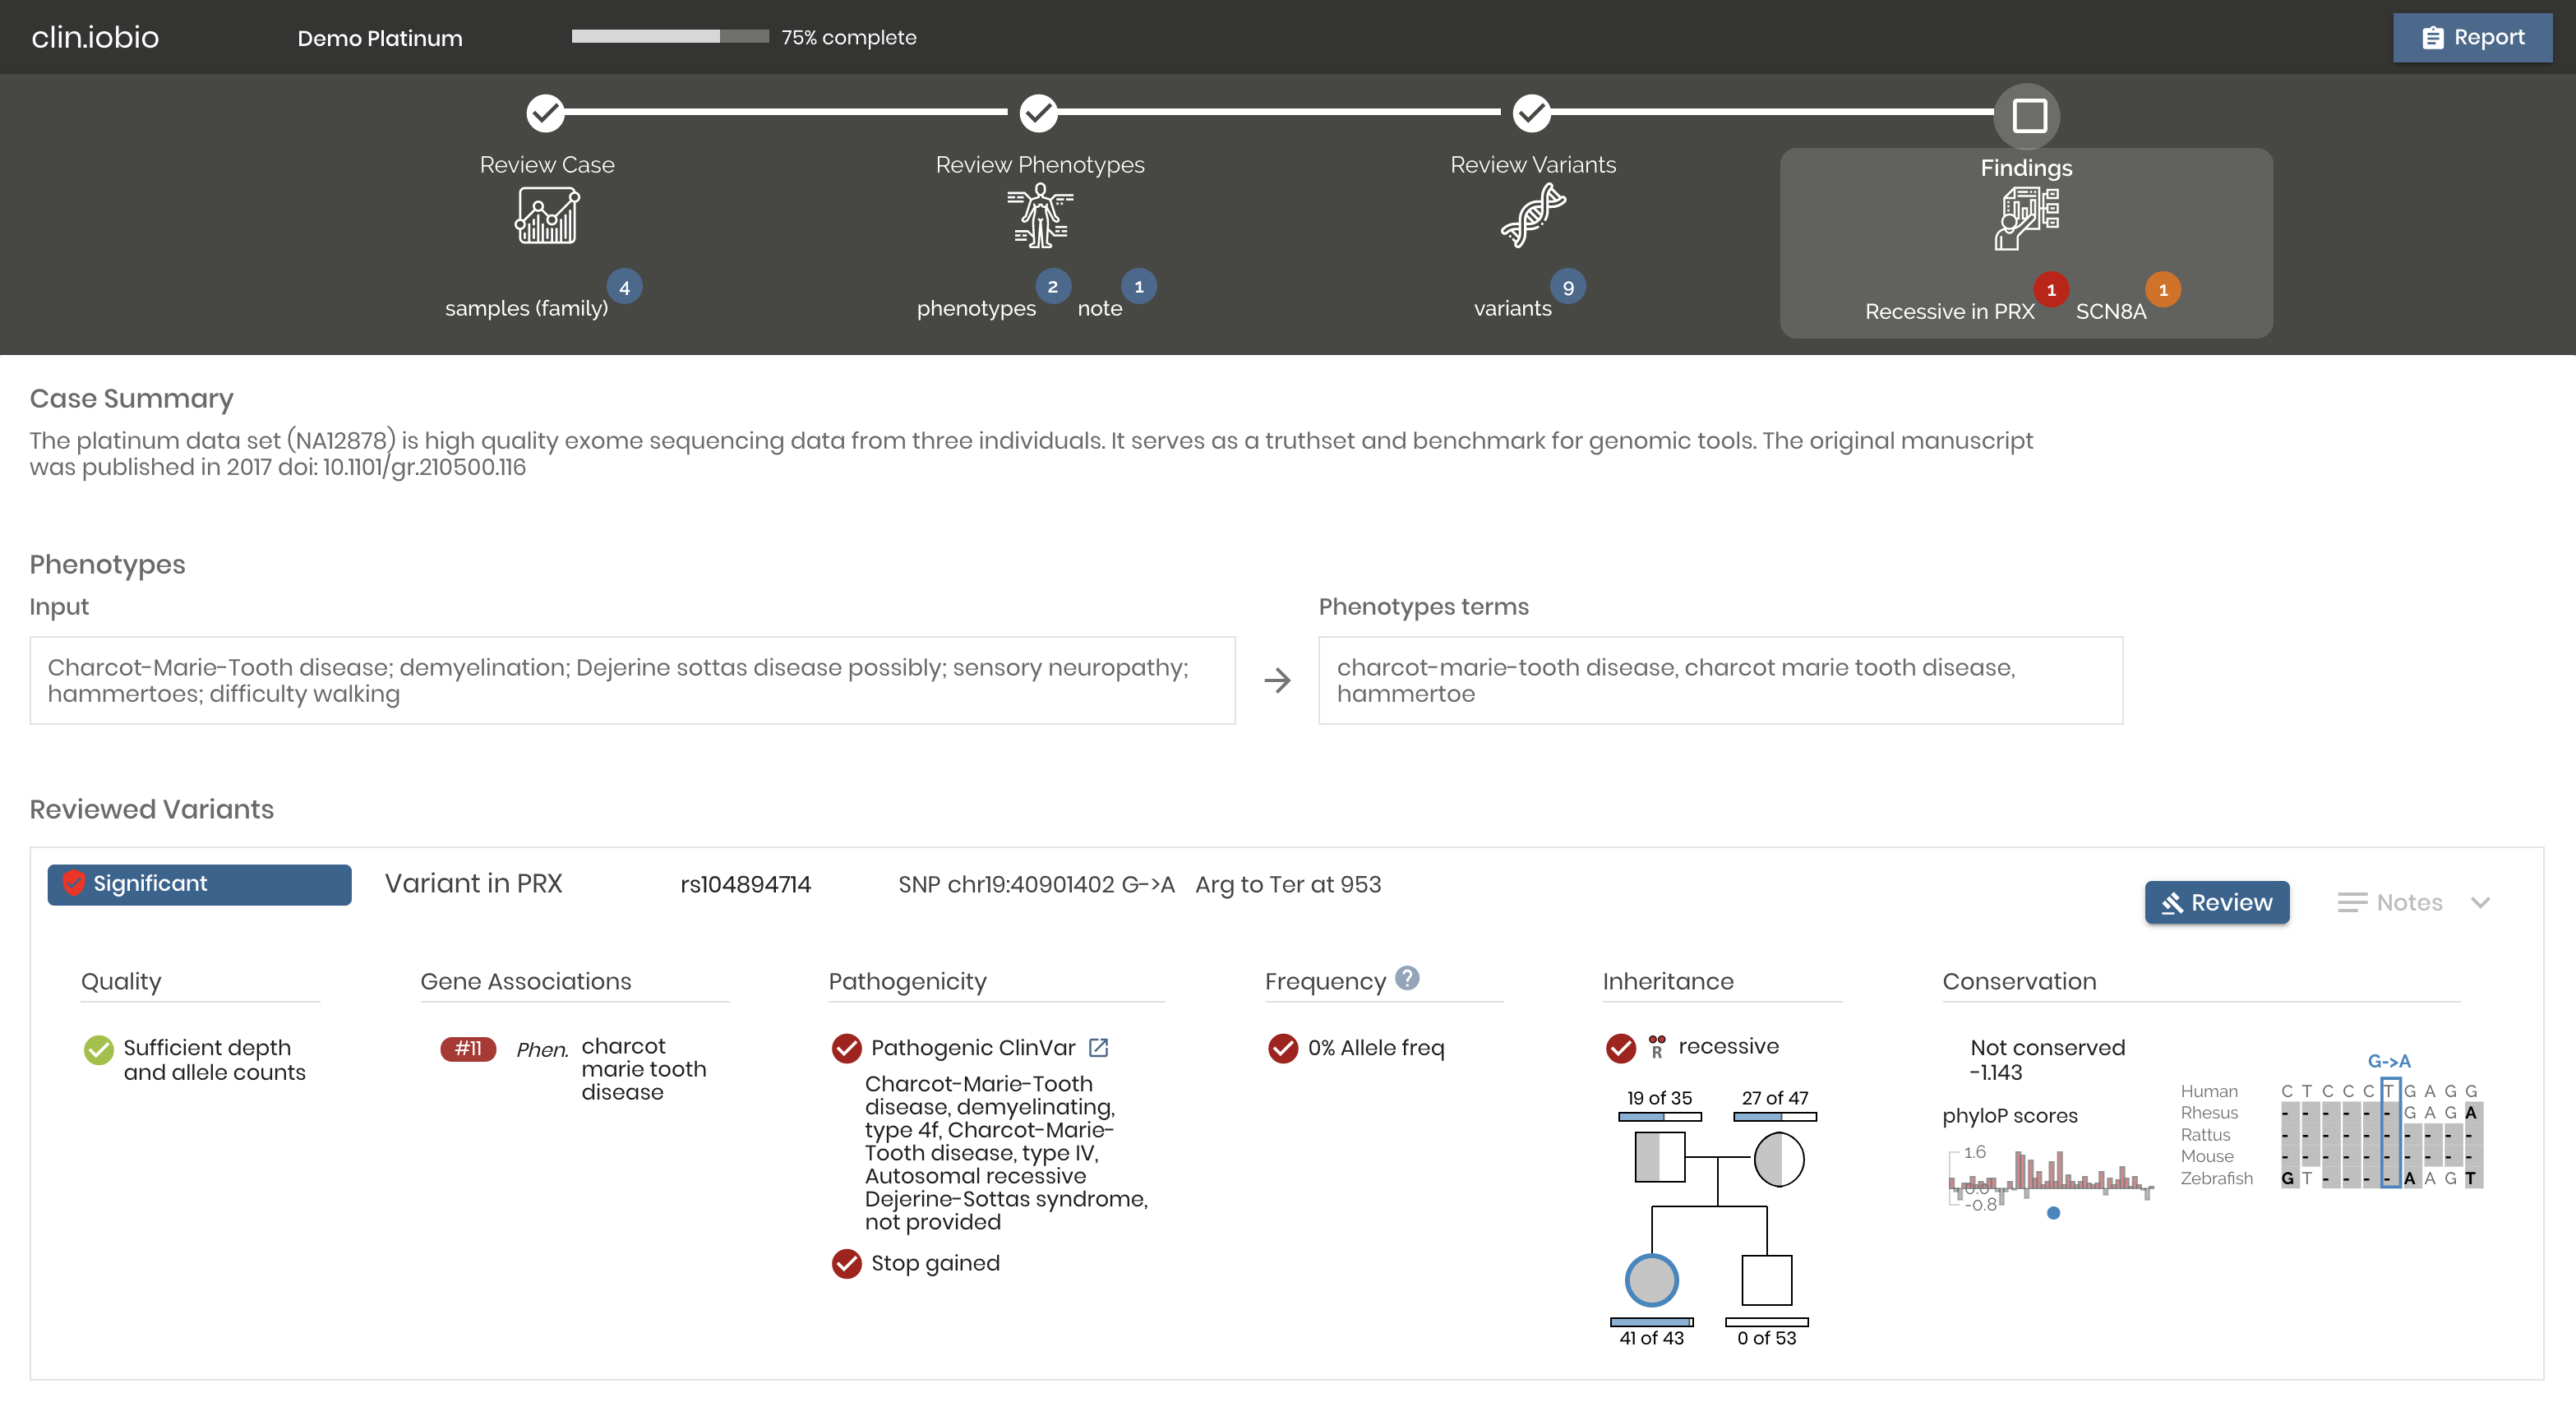
Task: Click the Findings report icon
Action: pos(2026,219)
